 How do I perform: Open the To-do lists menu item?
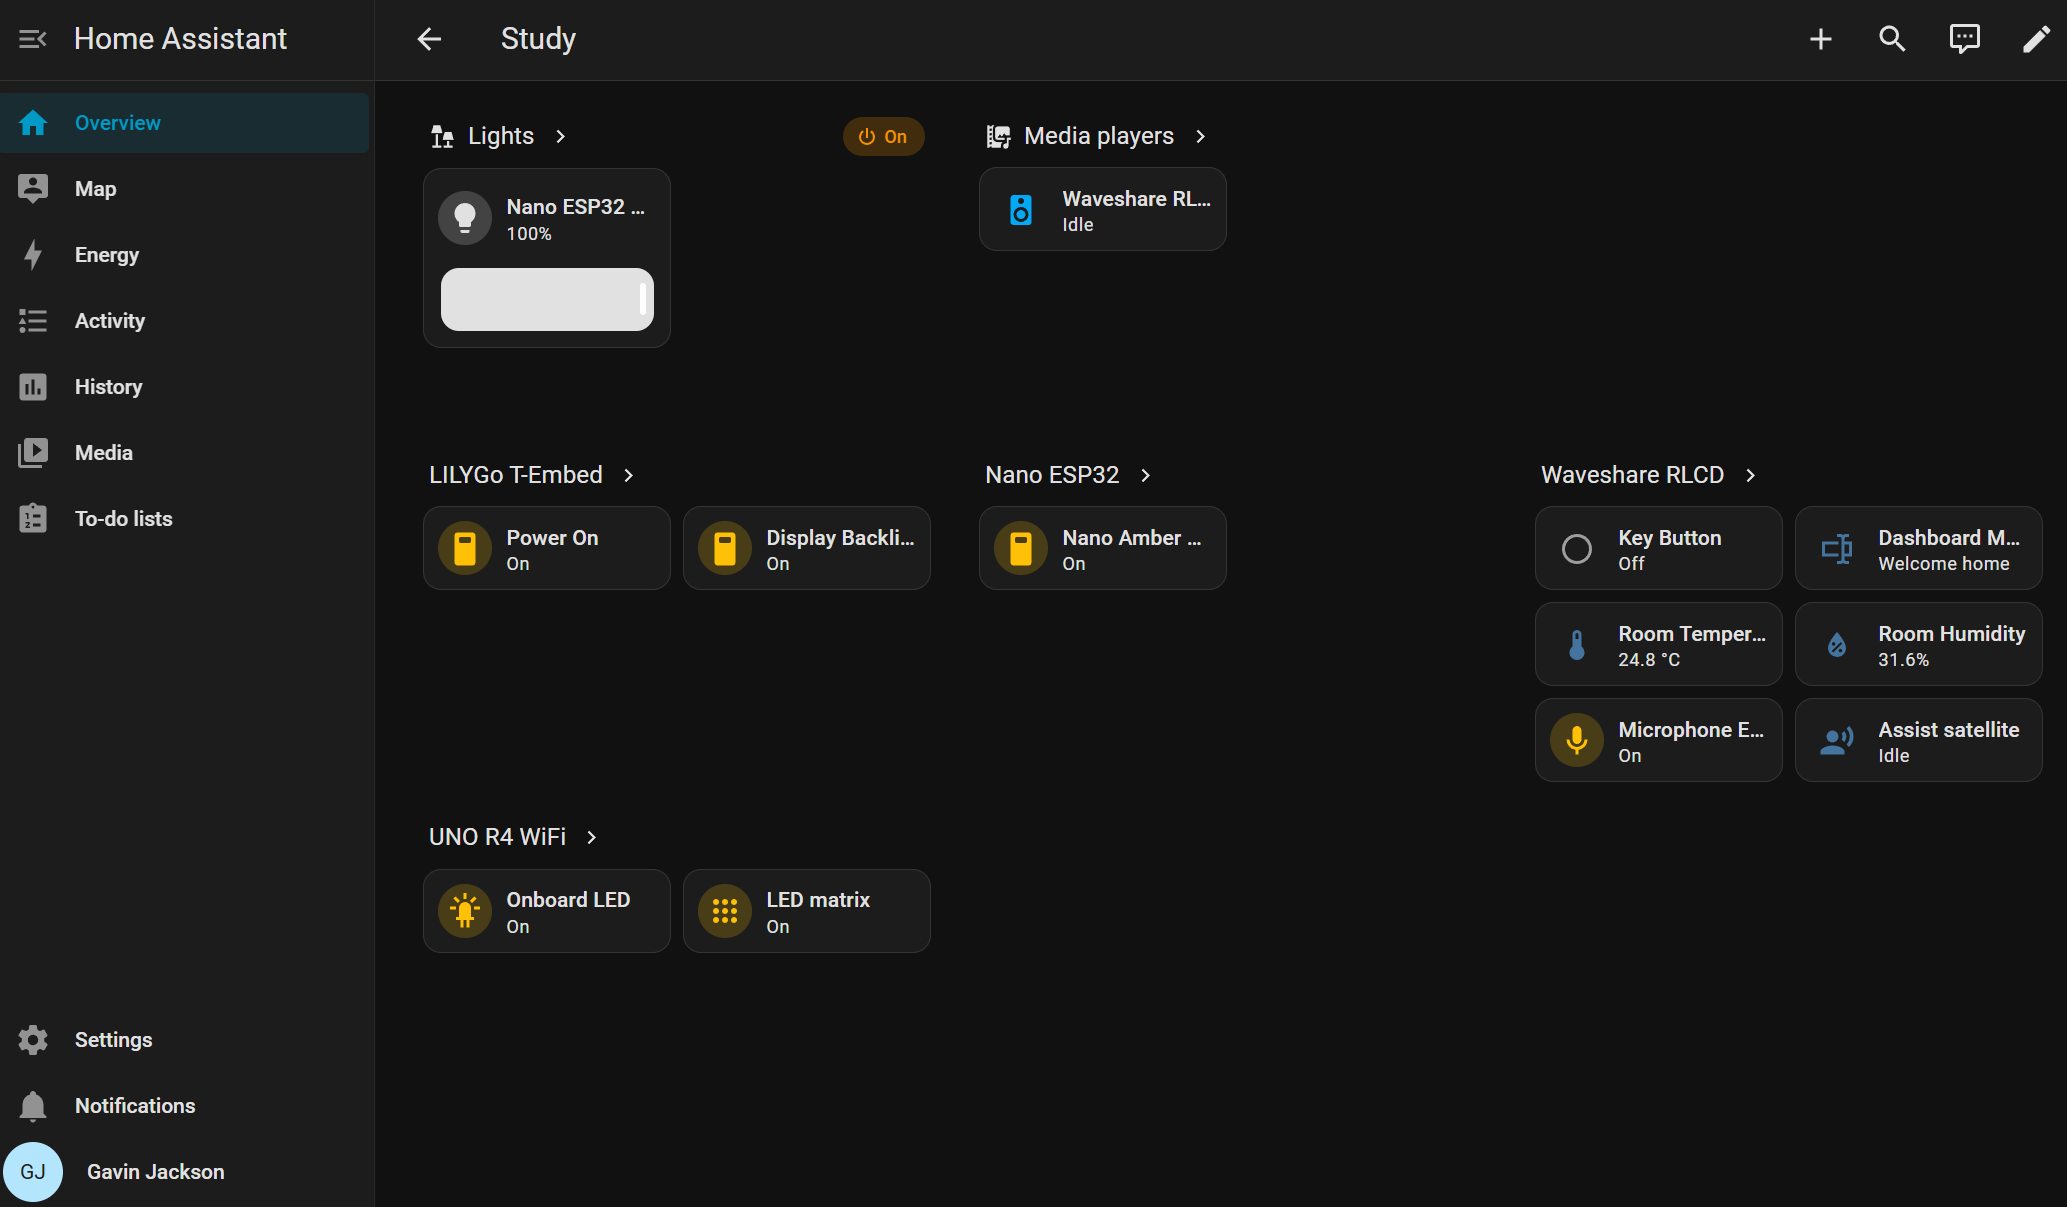click(x=185, y=519)
